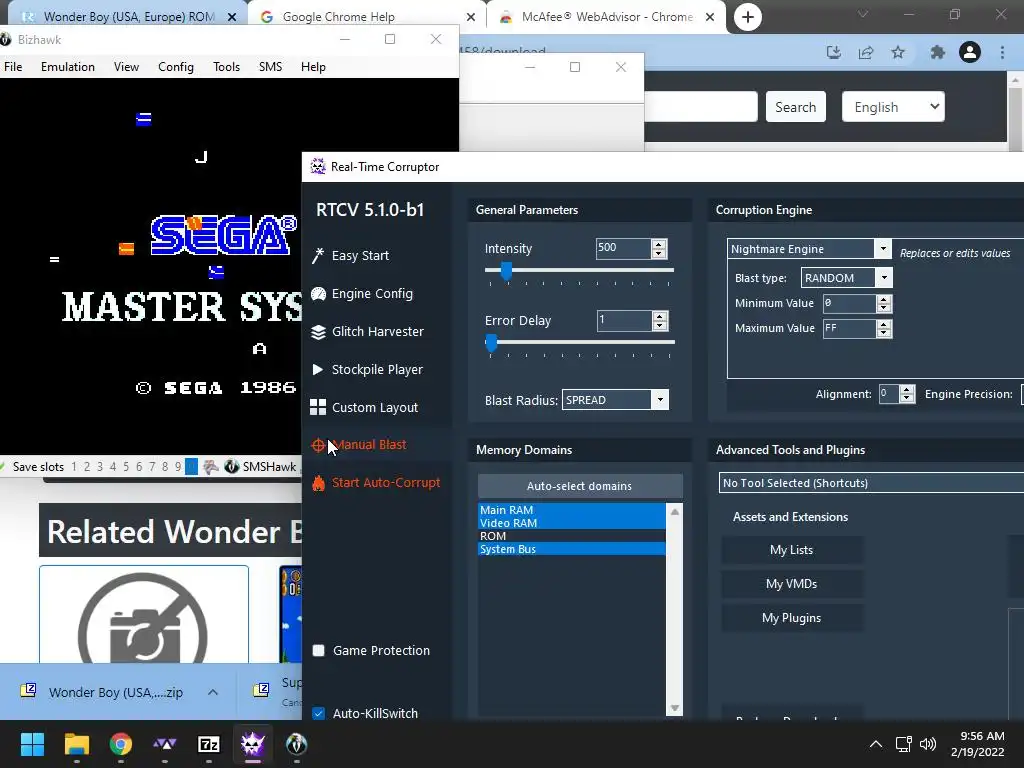
Task: Click Intensity value field showing 500
Action: (x=623, y=248)
